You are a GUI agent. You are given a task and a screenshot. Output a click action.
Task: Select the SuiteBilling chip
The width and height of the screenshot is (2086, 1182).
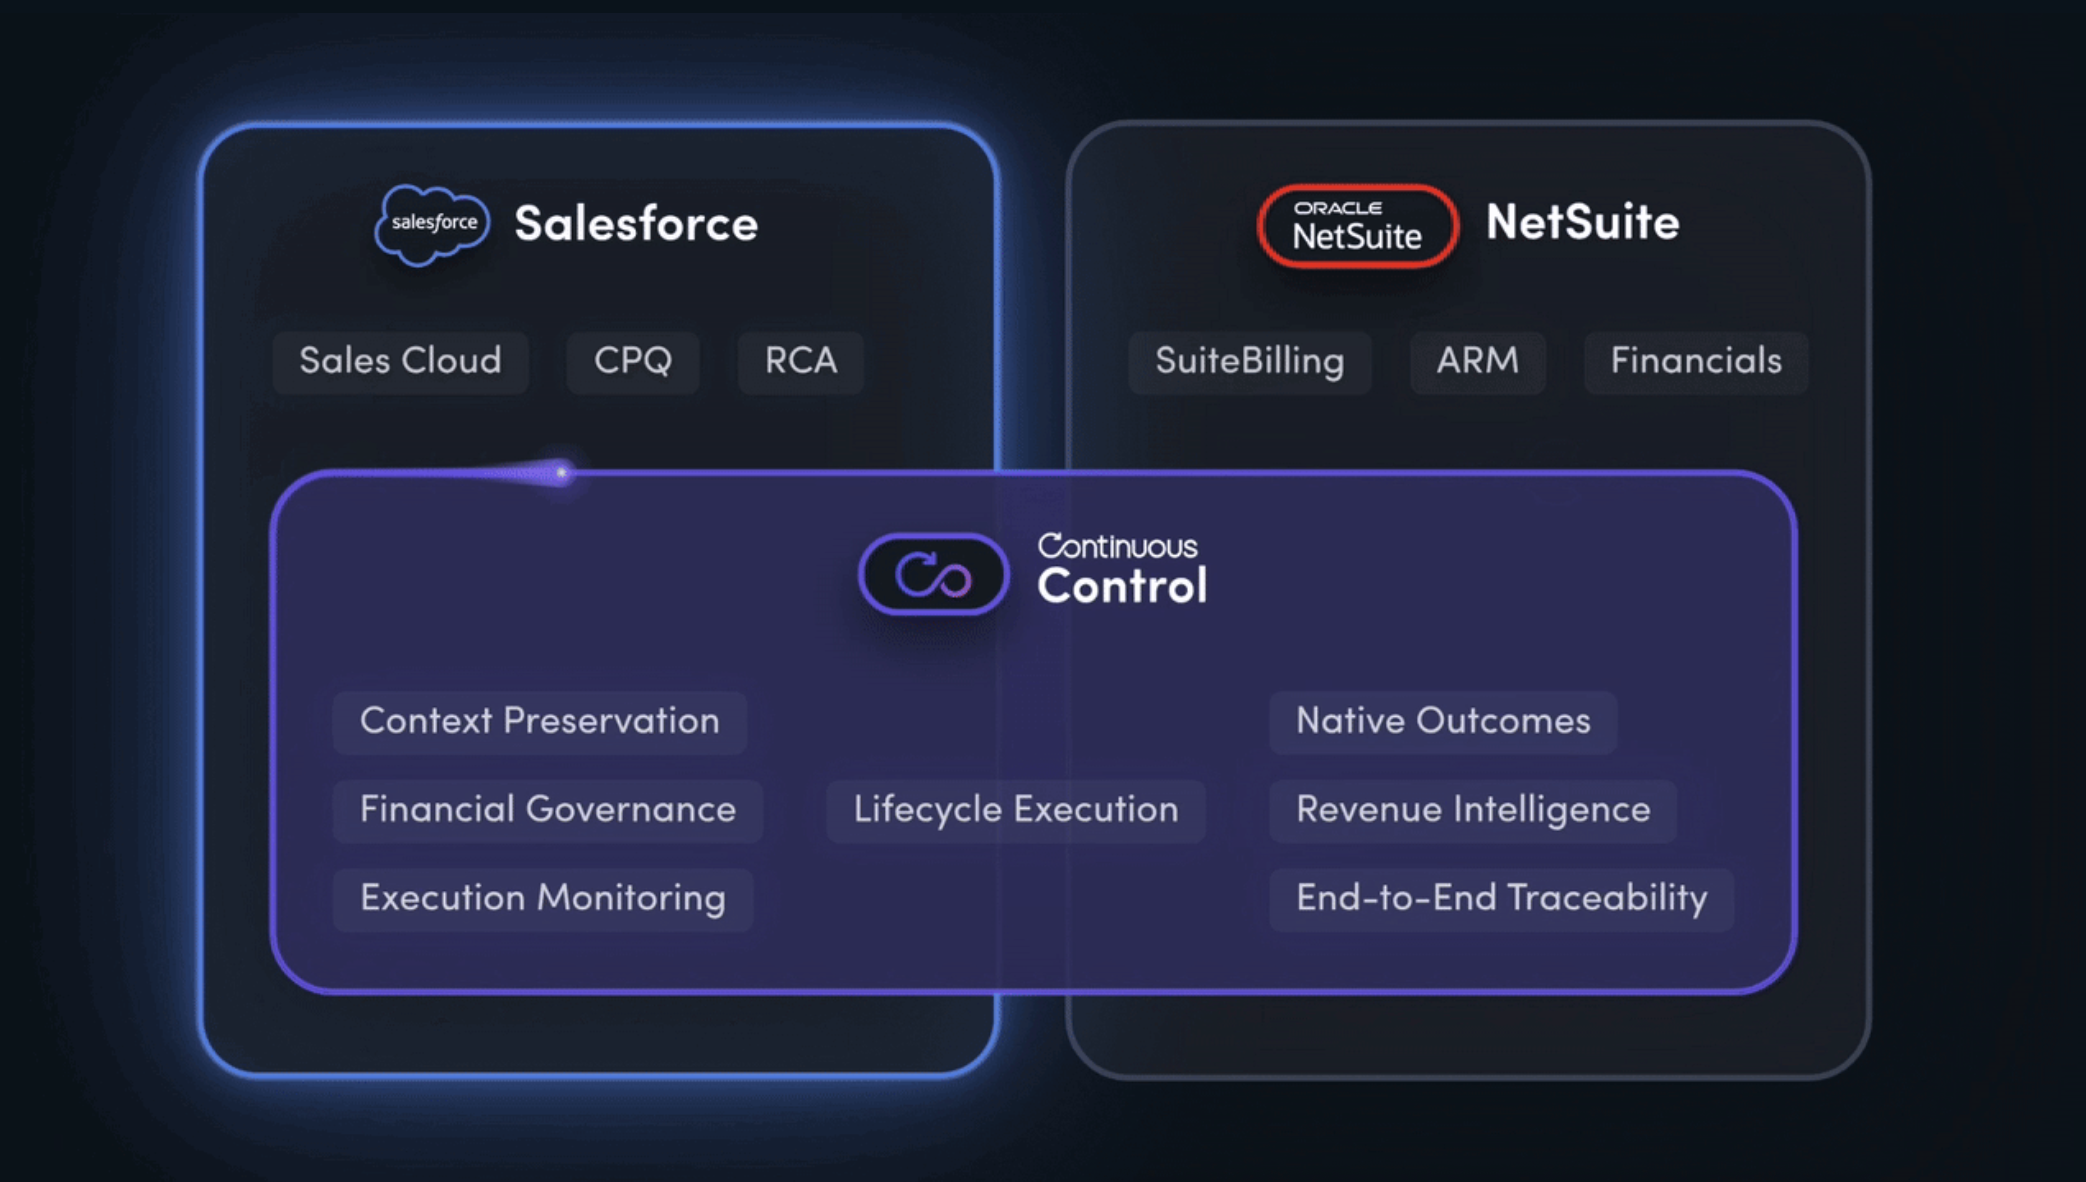coord(1249,361)
